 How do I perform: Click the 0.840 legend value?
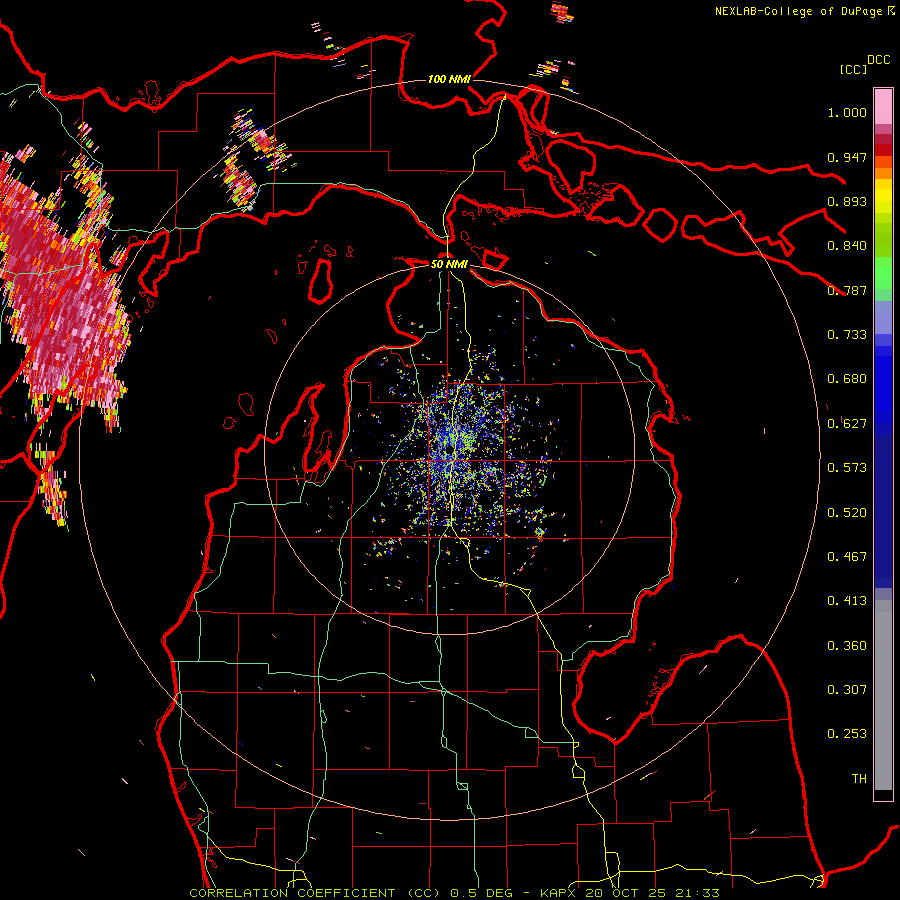click(847, 246)
